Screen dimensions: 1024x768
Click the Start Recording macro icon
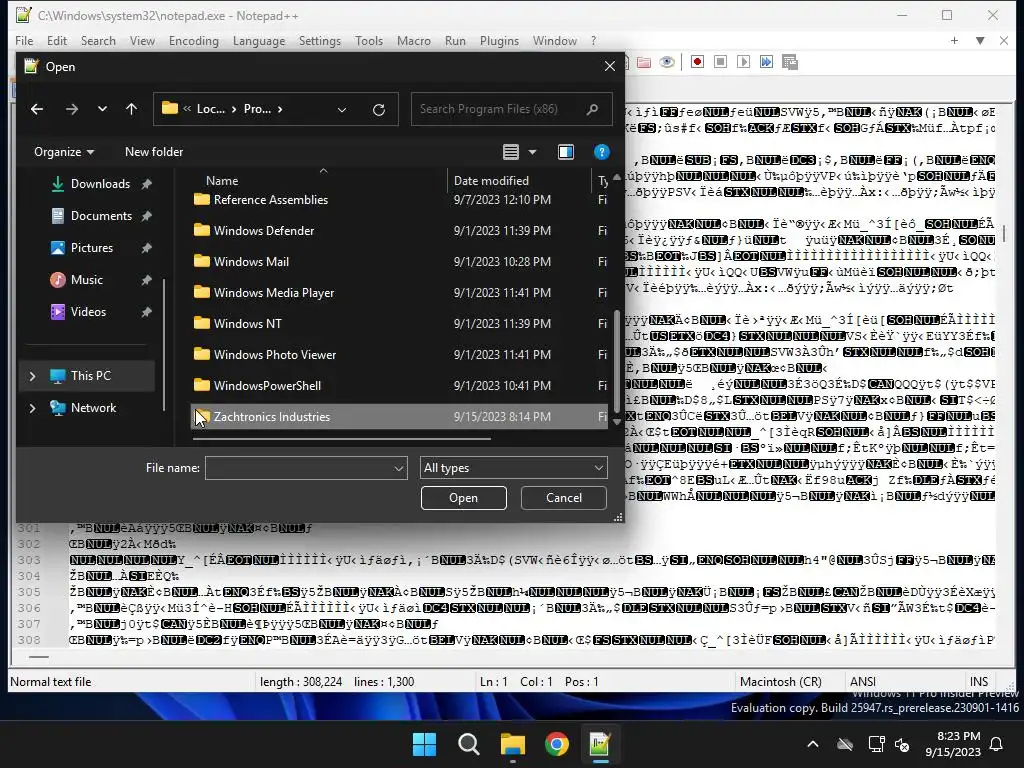[697, 62]
